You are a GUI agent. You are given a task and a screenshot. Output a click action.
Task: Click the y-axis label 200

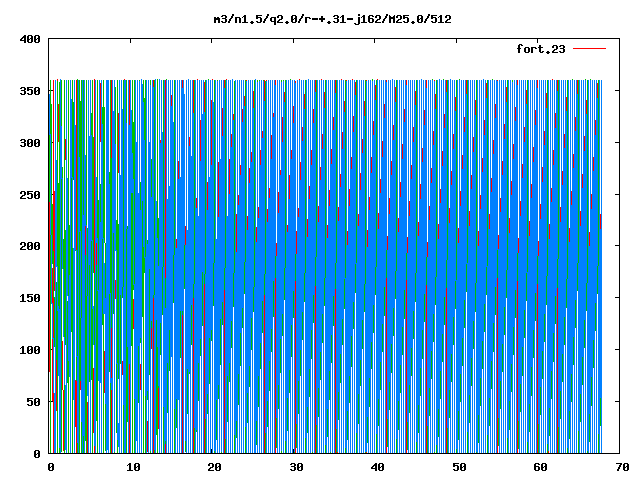point(30,246)
